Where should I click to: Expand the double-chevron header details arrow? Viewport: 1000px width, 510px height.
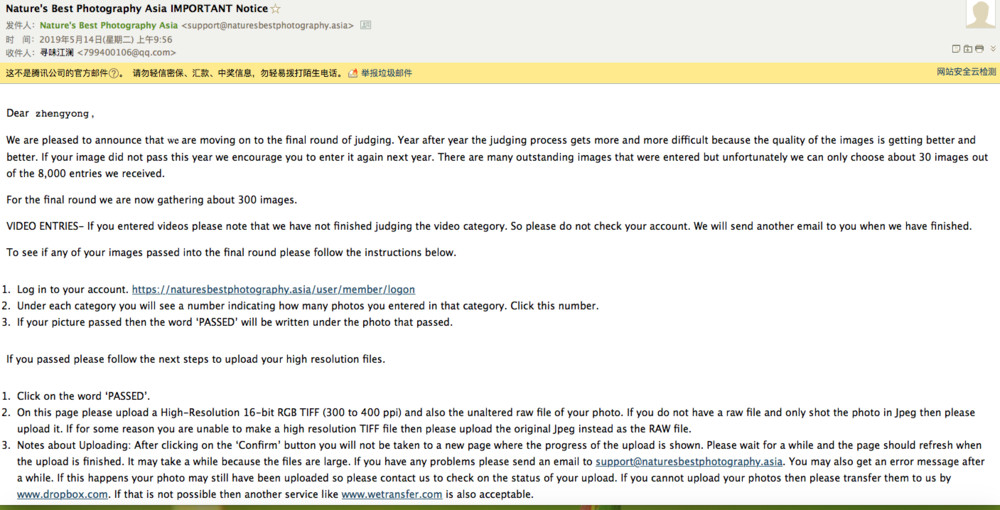[x=993, y=48]
